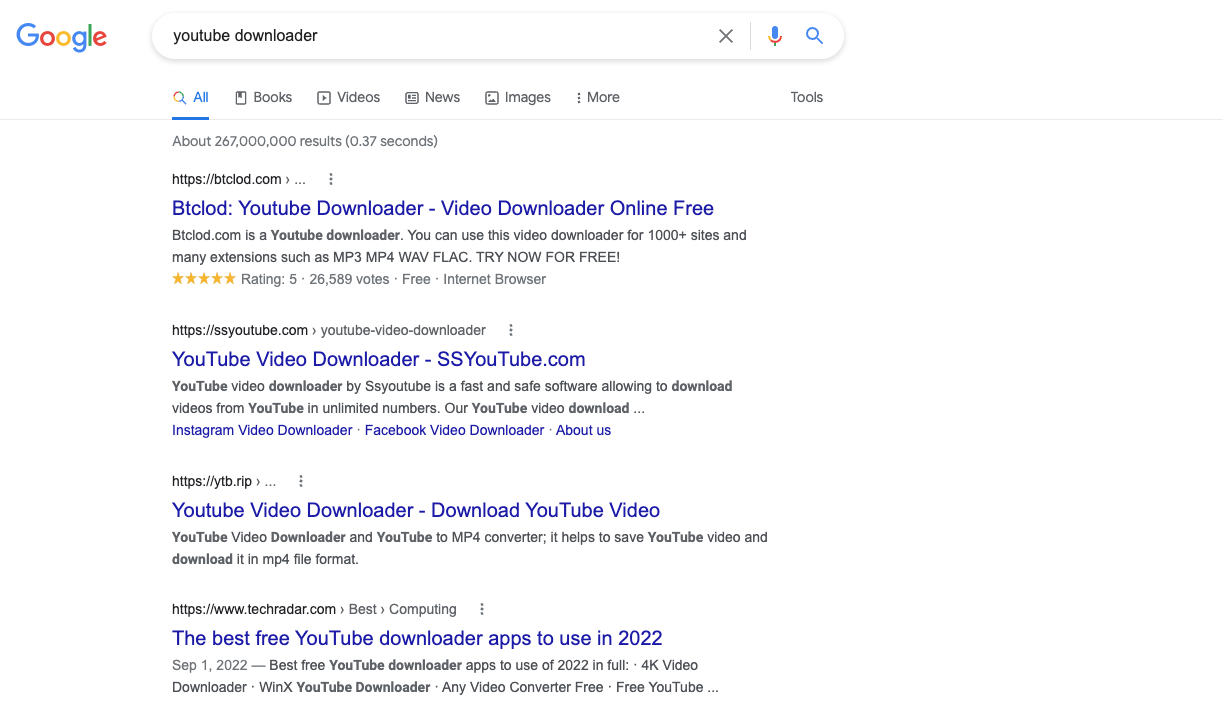Open the Tools filter options
Image resolution: width=1223 pixels, height=720 pixels.
806,97
